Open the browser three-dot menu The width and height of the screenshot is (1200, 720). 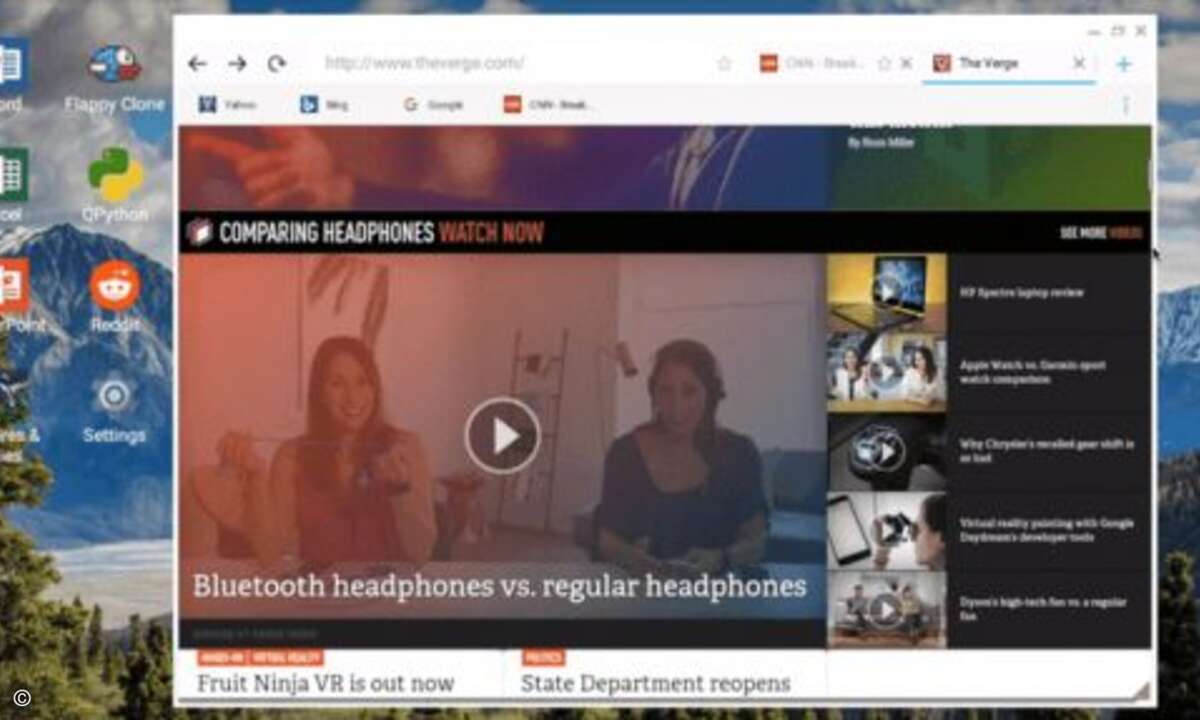(1126, 104)
